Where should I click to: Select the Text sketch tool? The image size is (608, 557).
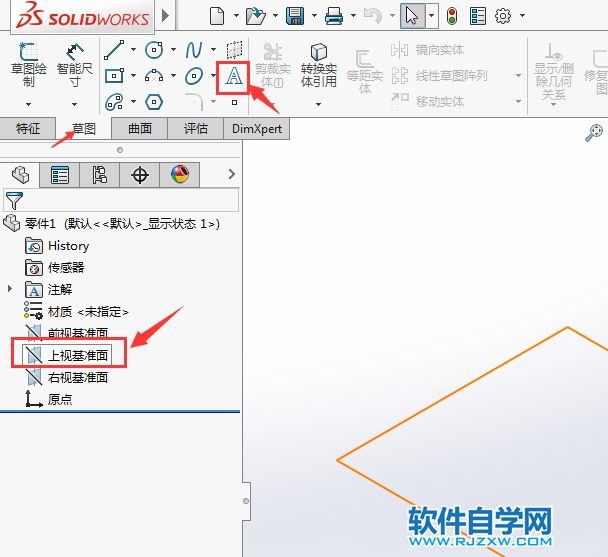(234, 76)
